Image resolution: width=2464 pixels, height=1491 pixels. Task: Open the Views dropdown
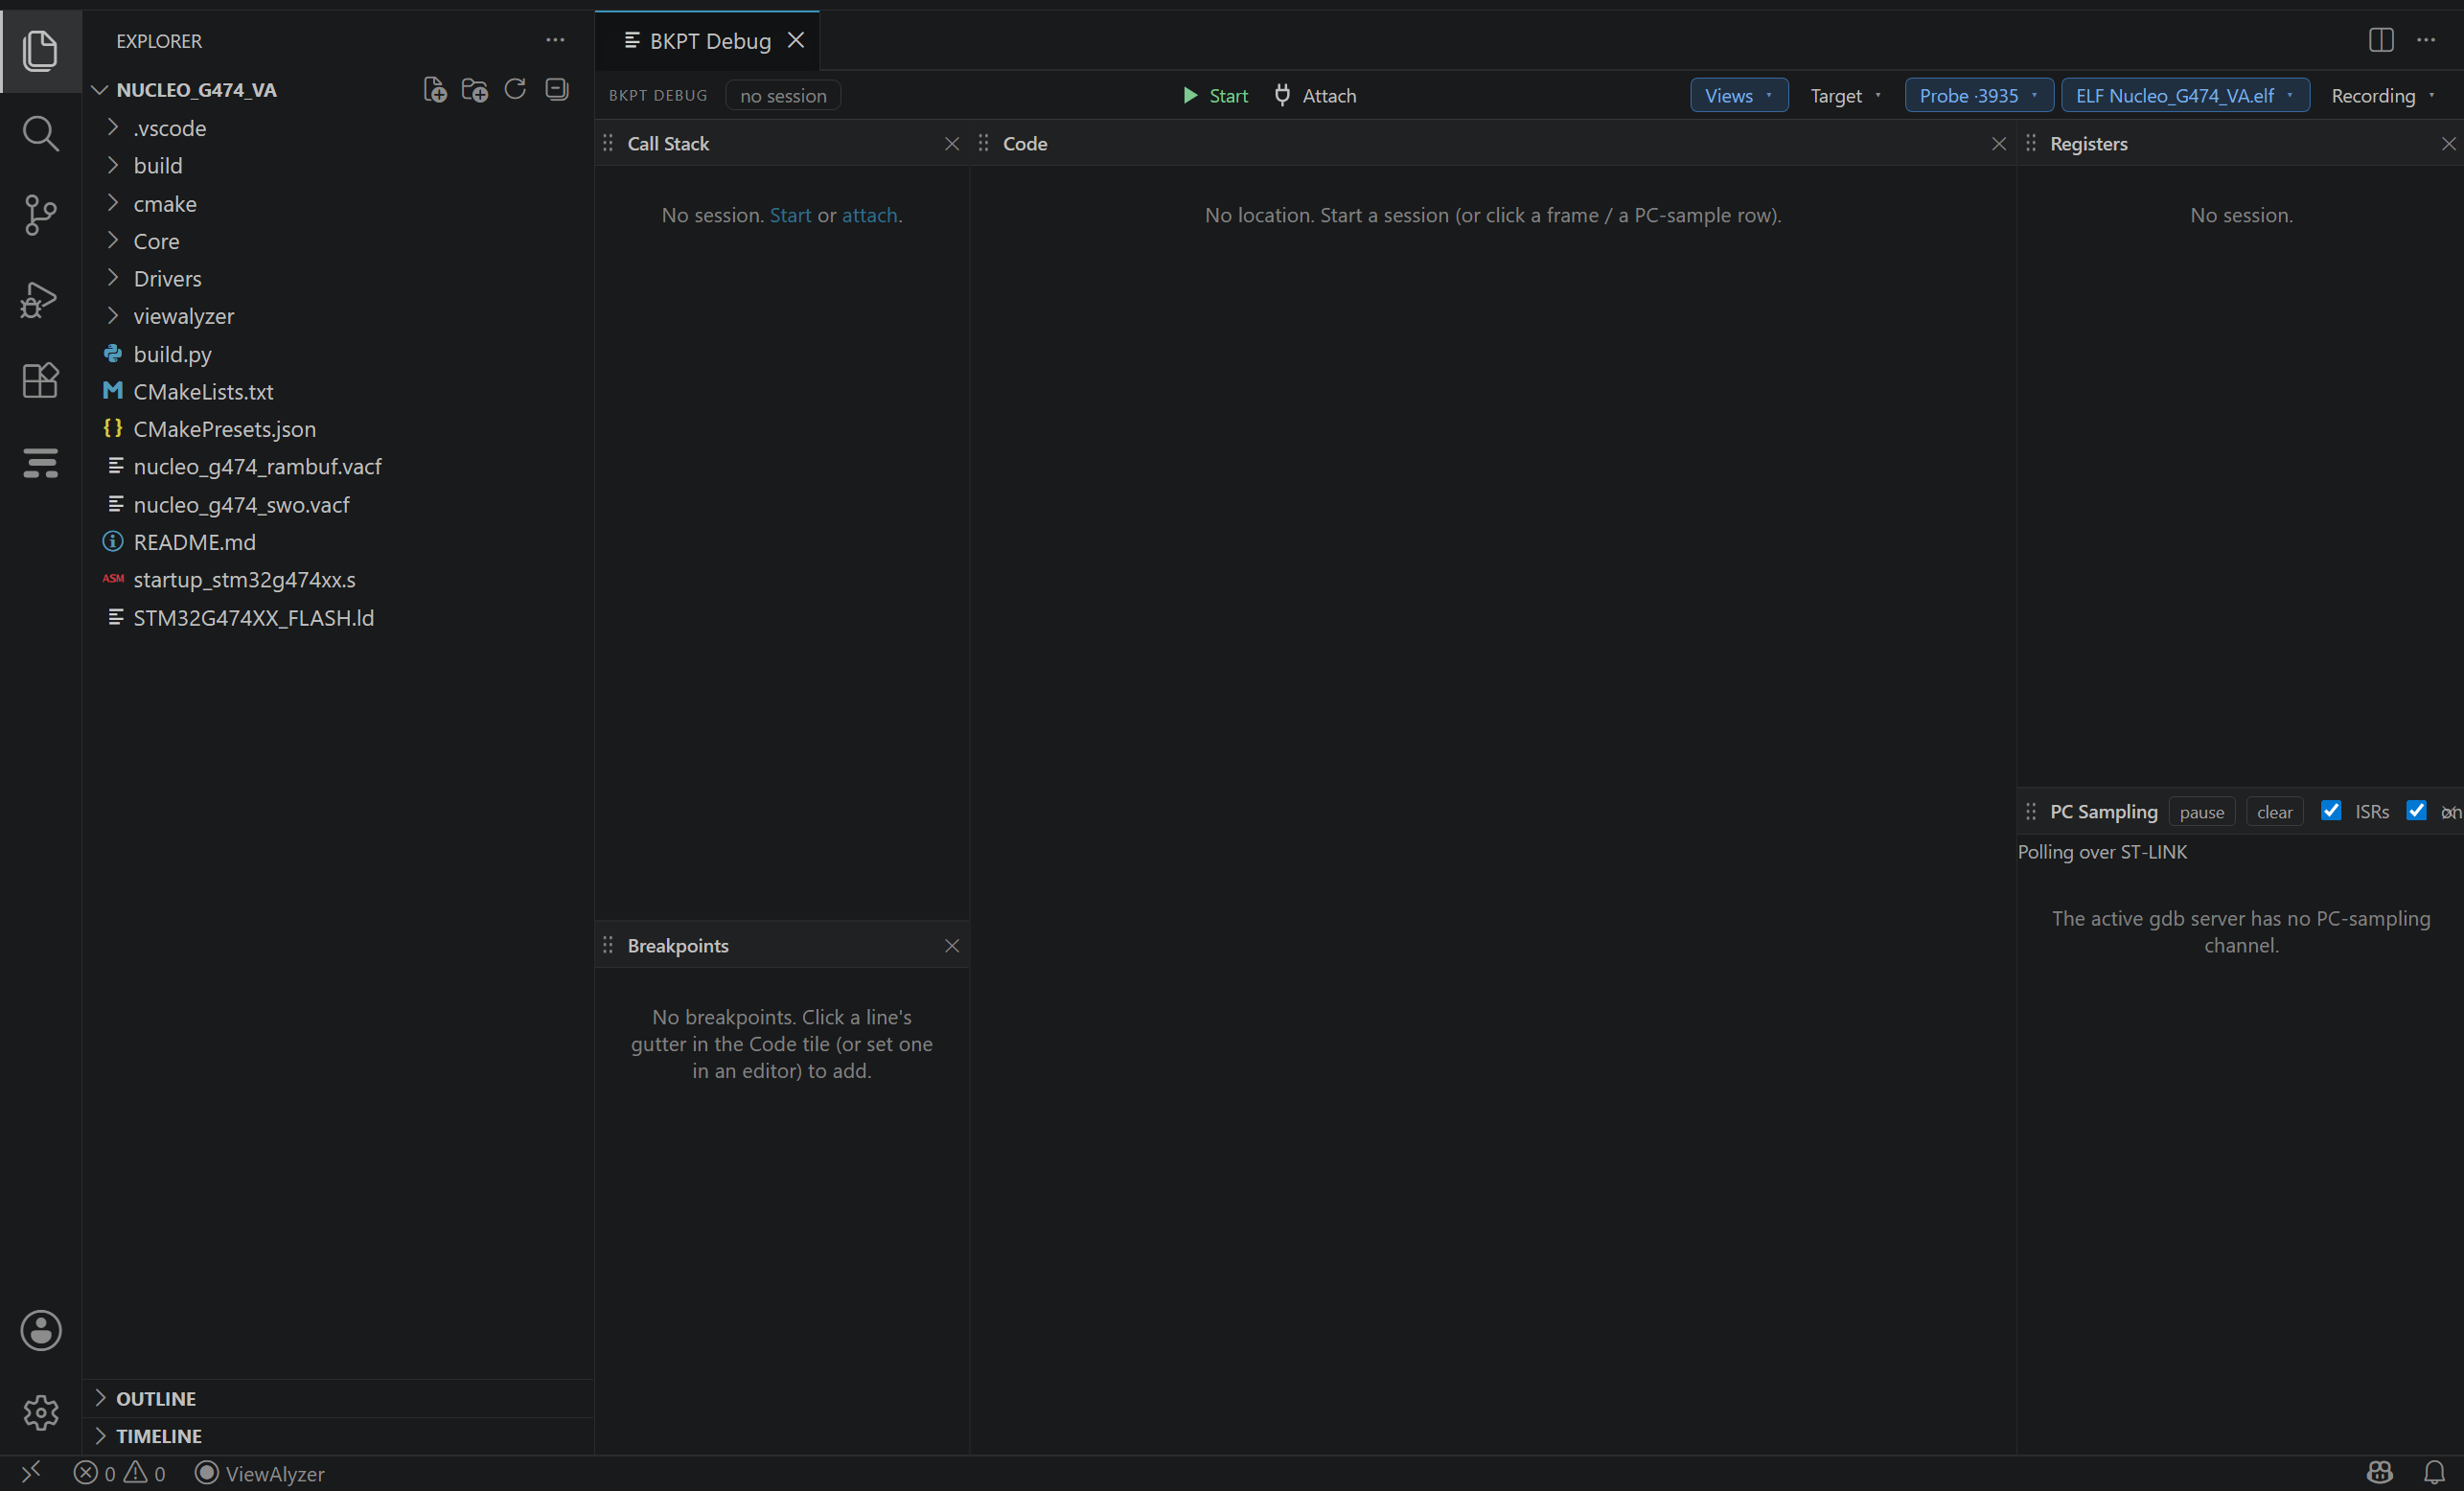coord(1739,96)
